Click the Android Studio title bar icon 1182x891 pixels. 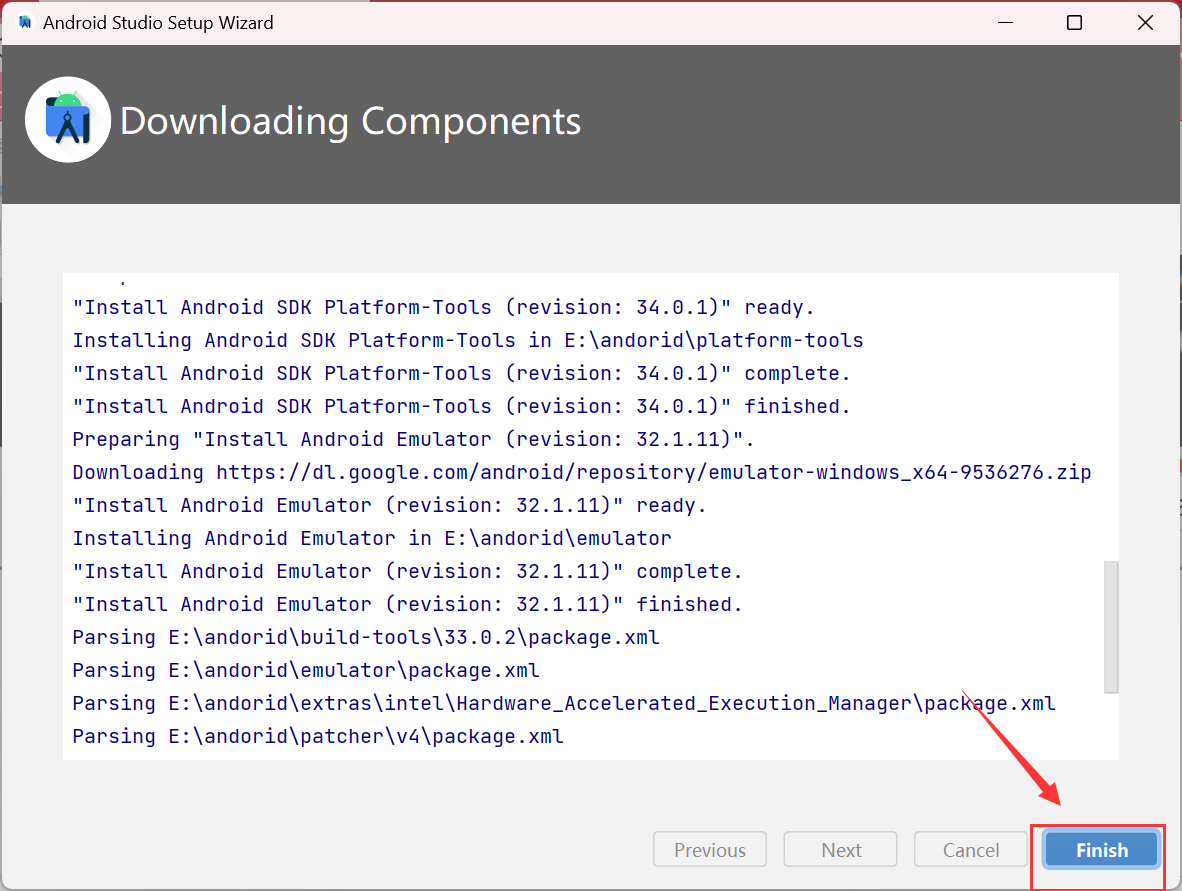(25, 23)
